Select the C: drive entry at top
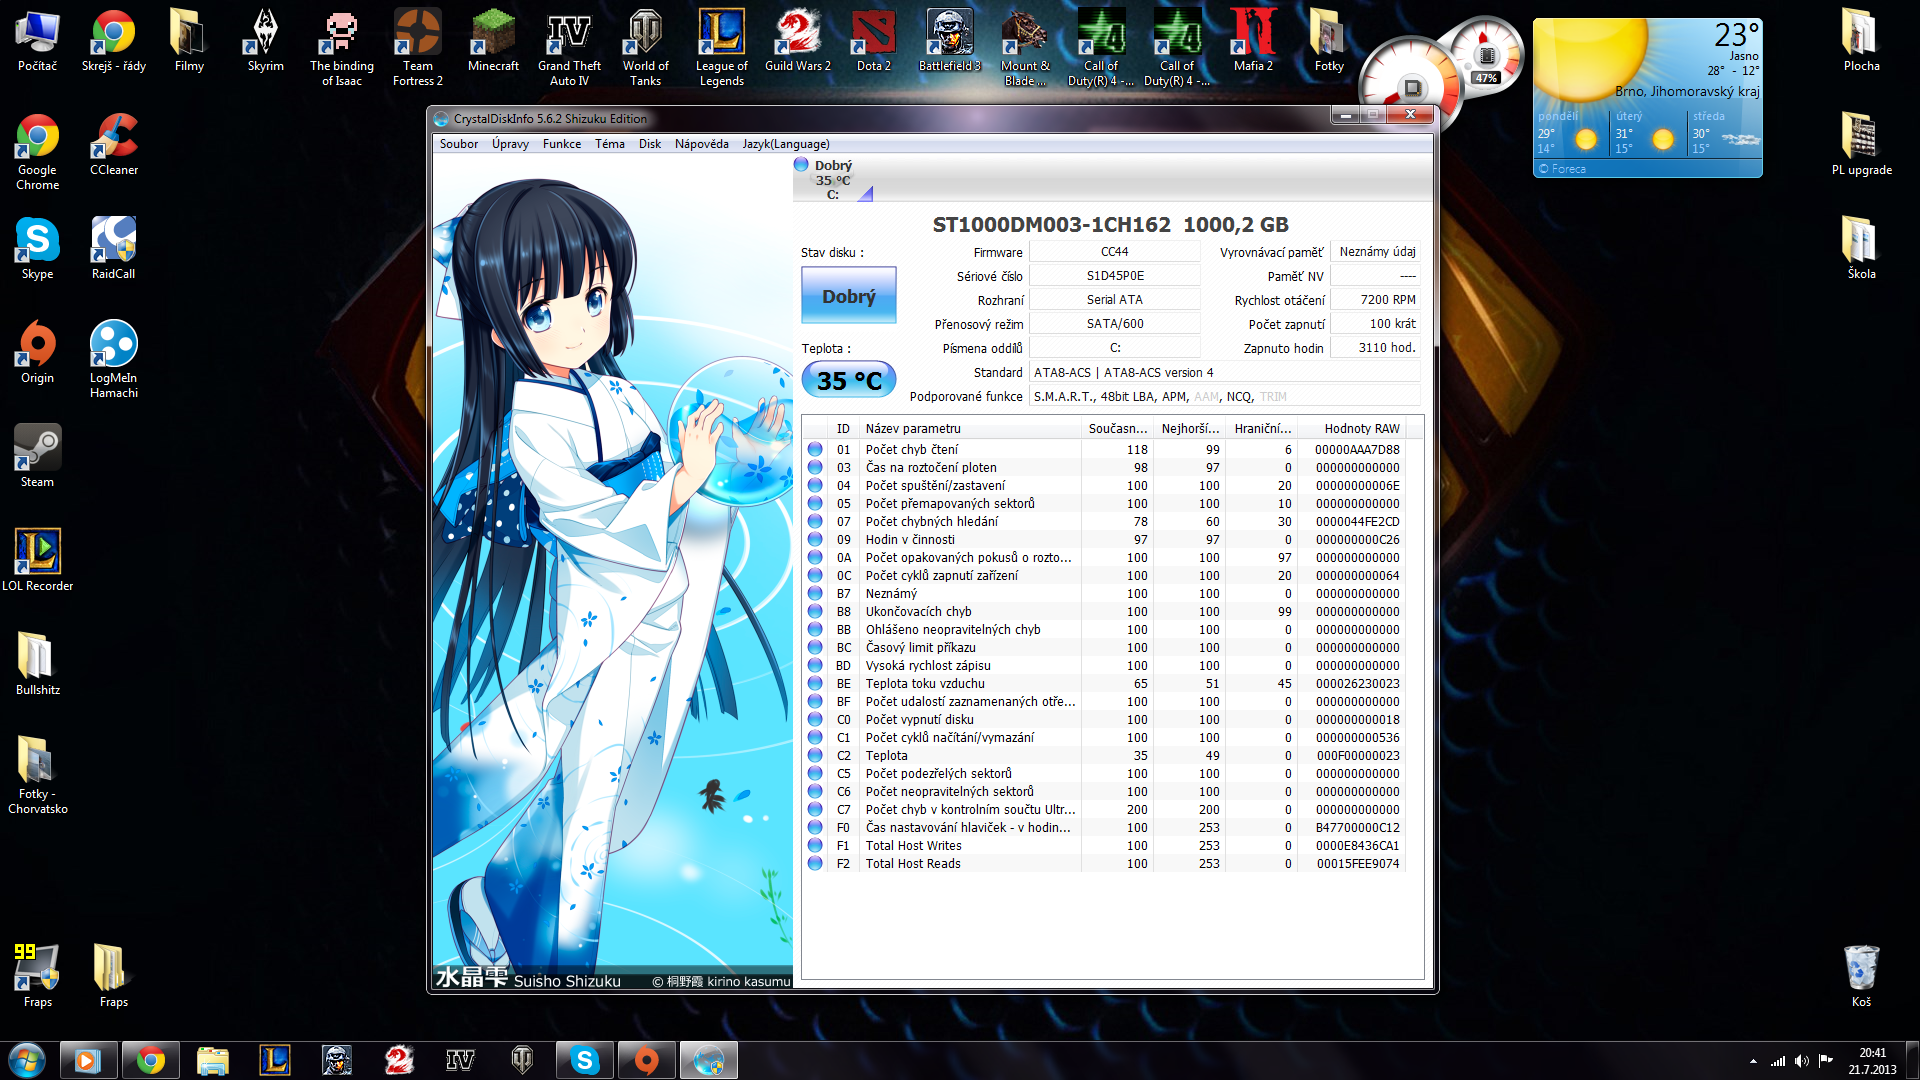 pyautogui.click(x=833, y=180)
